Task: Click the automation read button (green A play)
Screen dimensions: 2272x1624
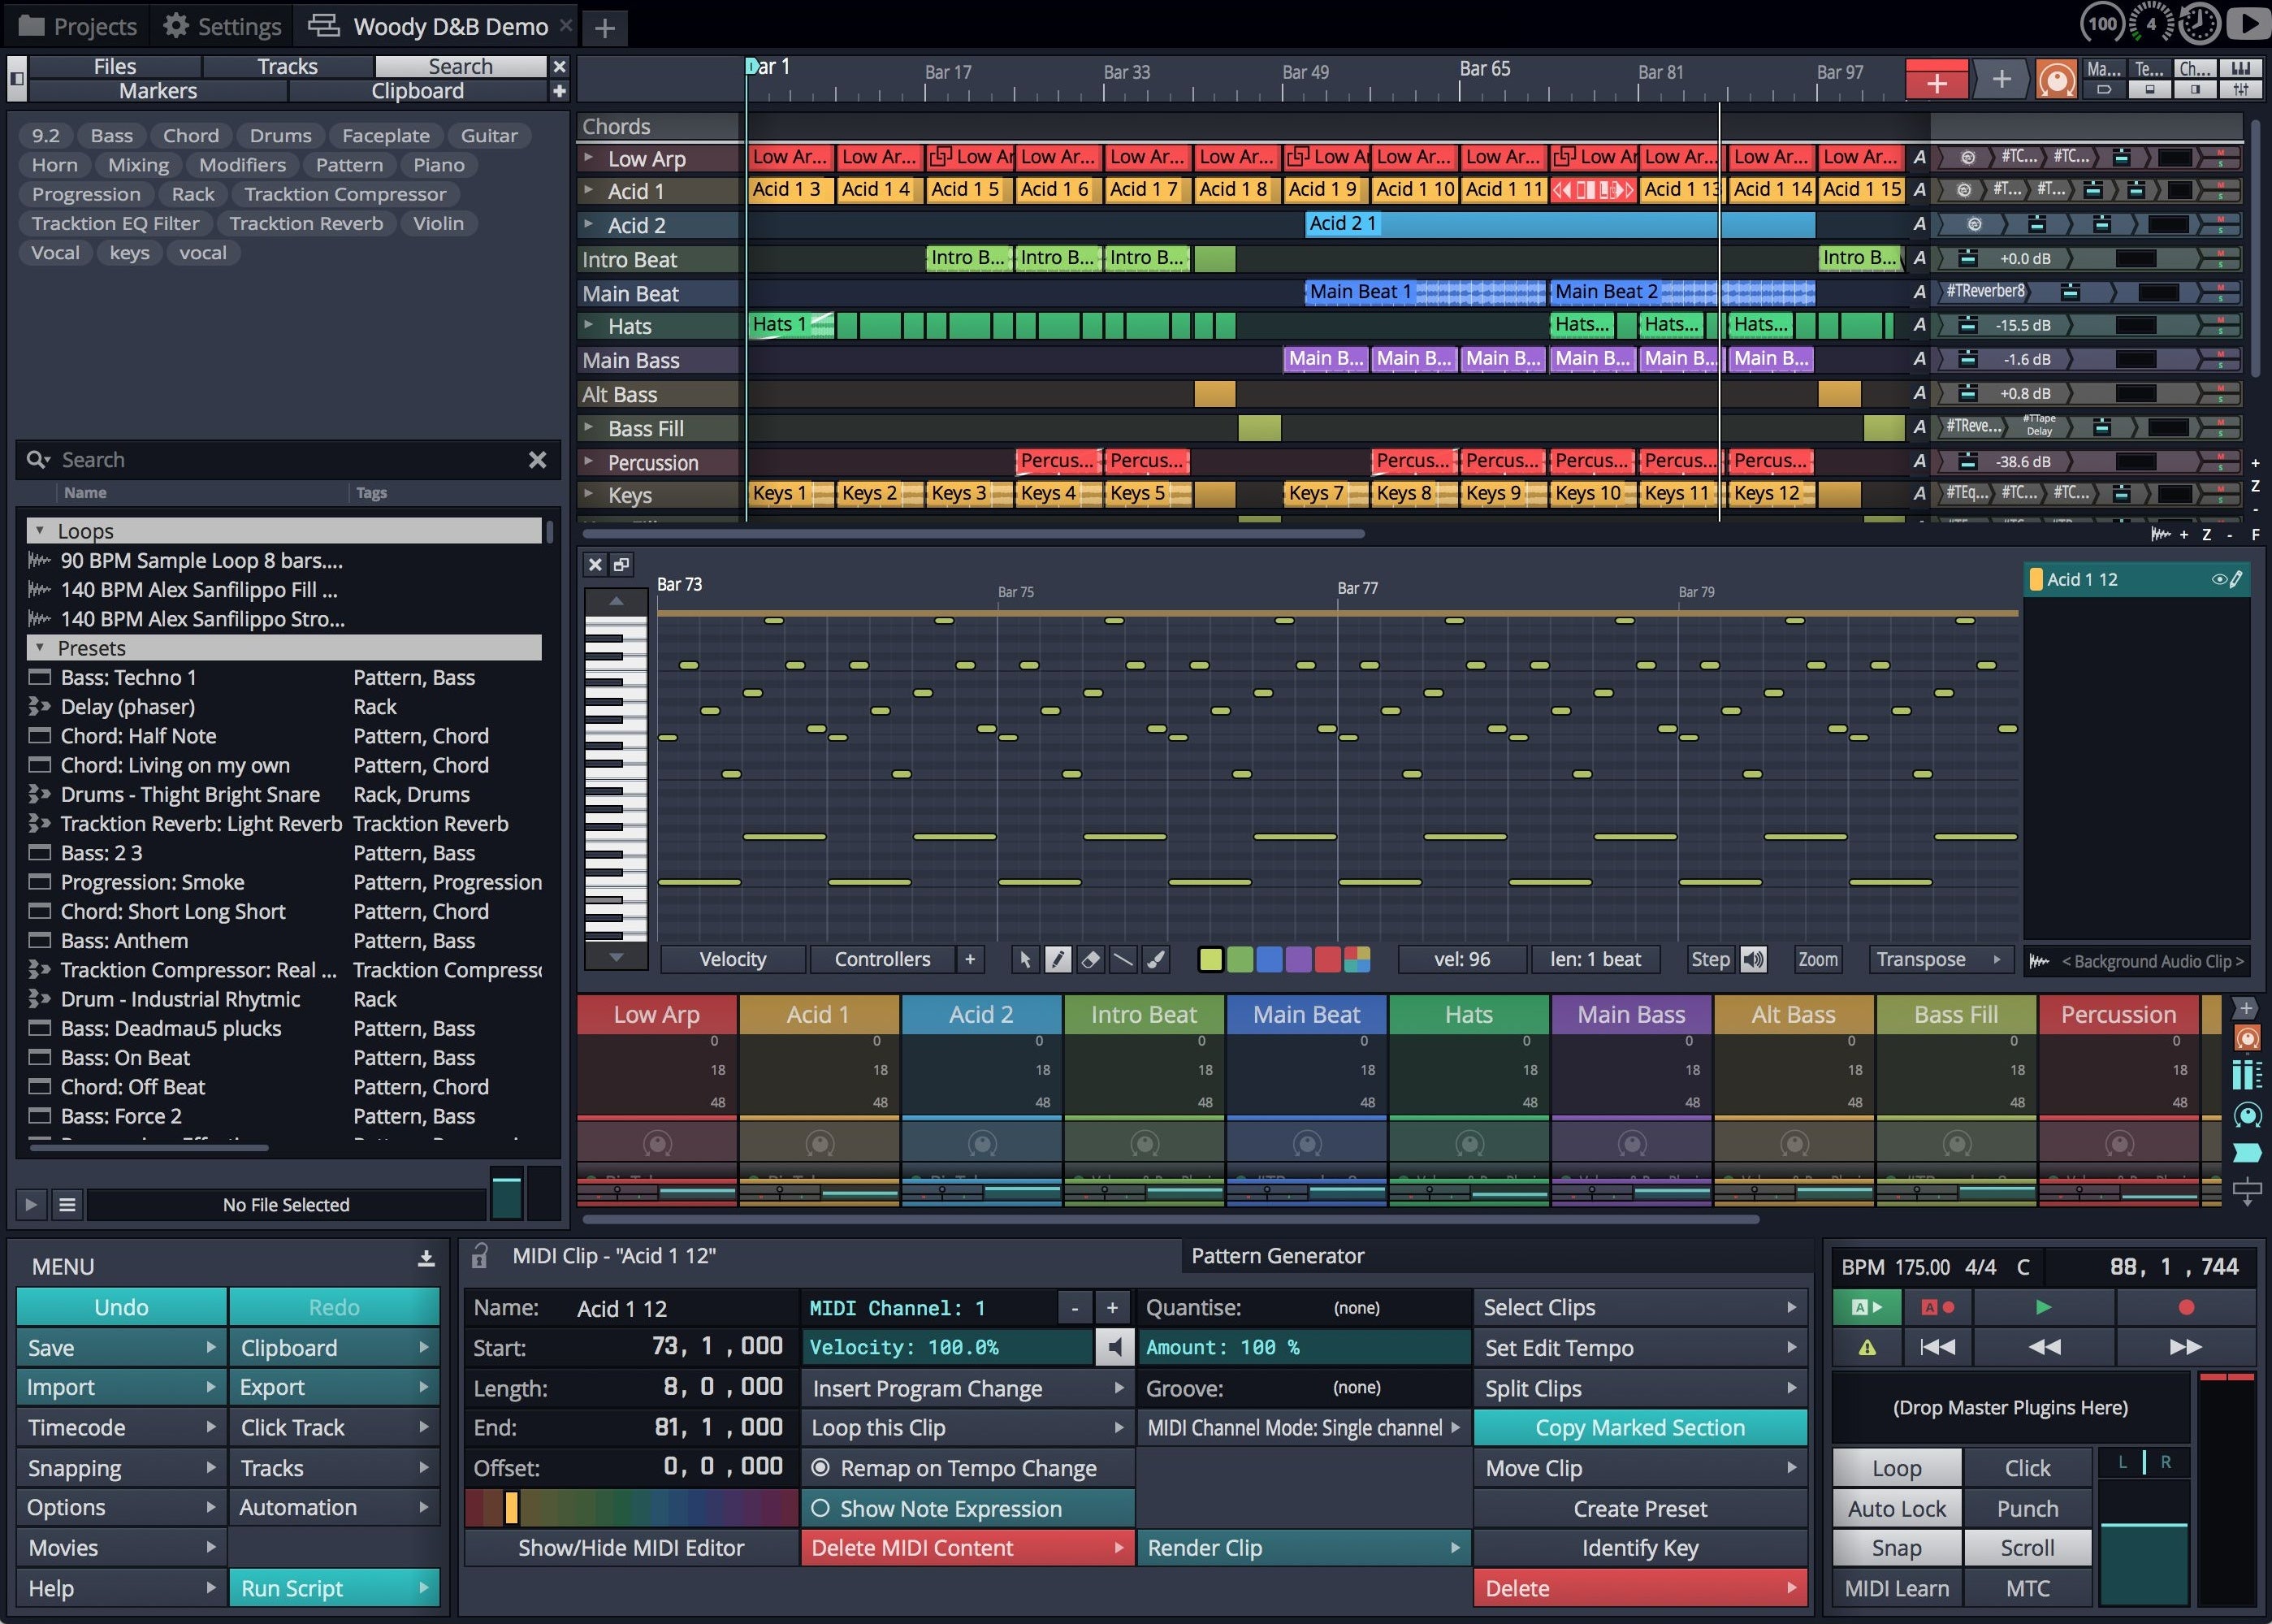Action: click(x=1866, y=1307)
